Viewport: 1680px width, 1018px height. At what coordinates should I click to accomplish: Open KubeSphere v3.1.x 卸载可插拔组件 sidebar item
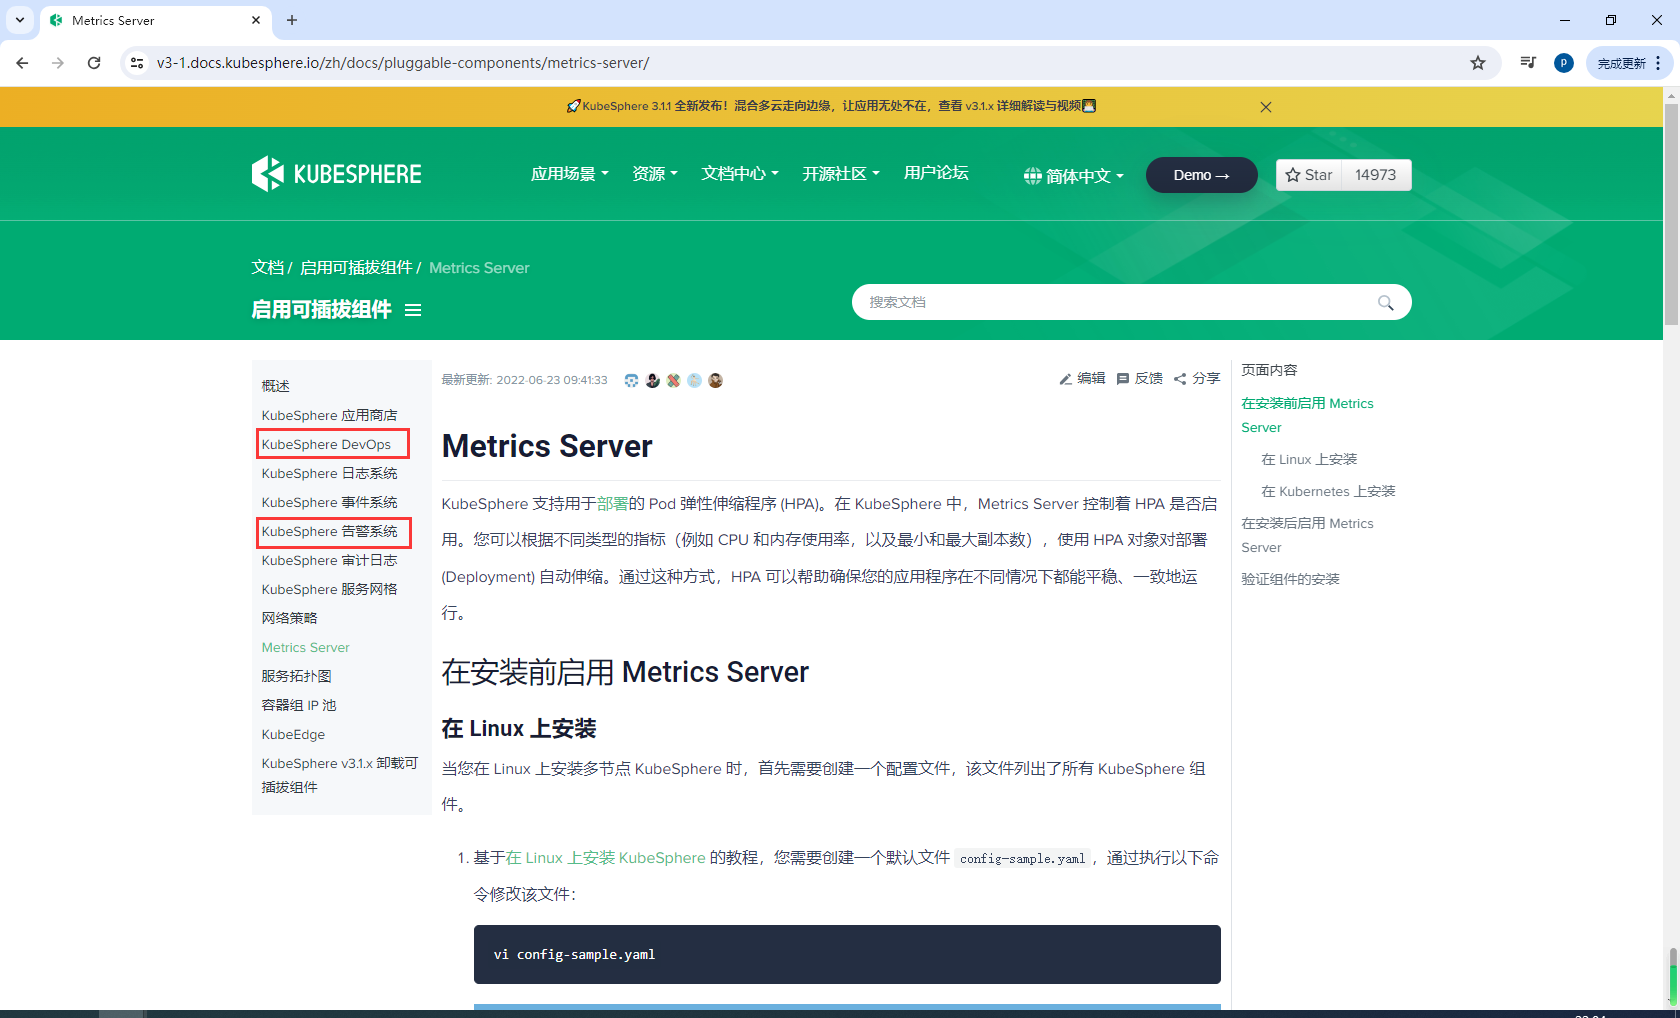[340, 775]
